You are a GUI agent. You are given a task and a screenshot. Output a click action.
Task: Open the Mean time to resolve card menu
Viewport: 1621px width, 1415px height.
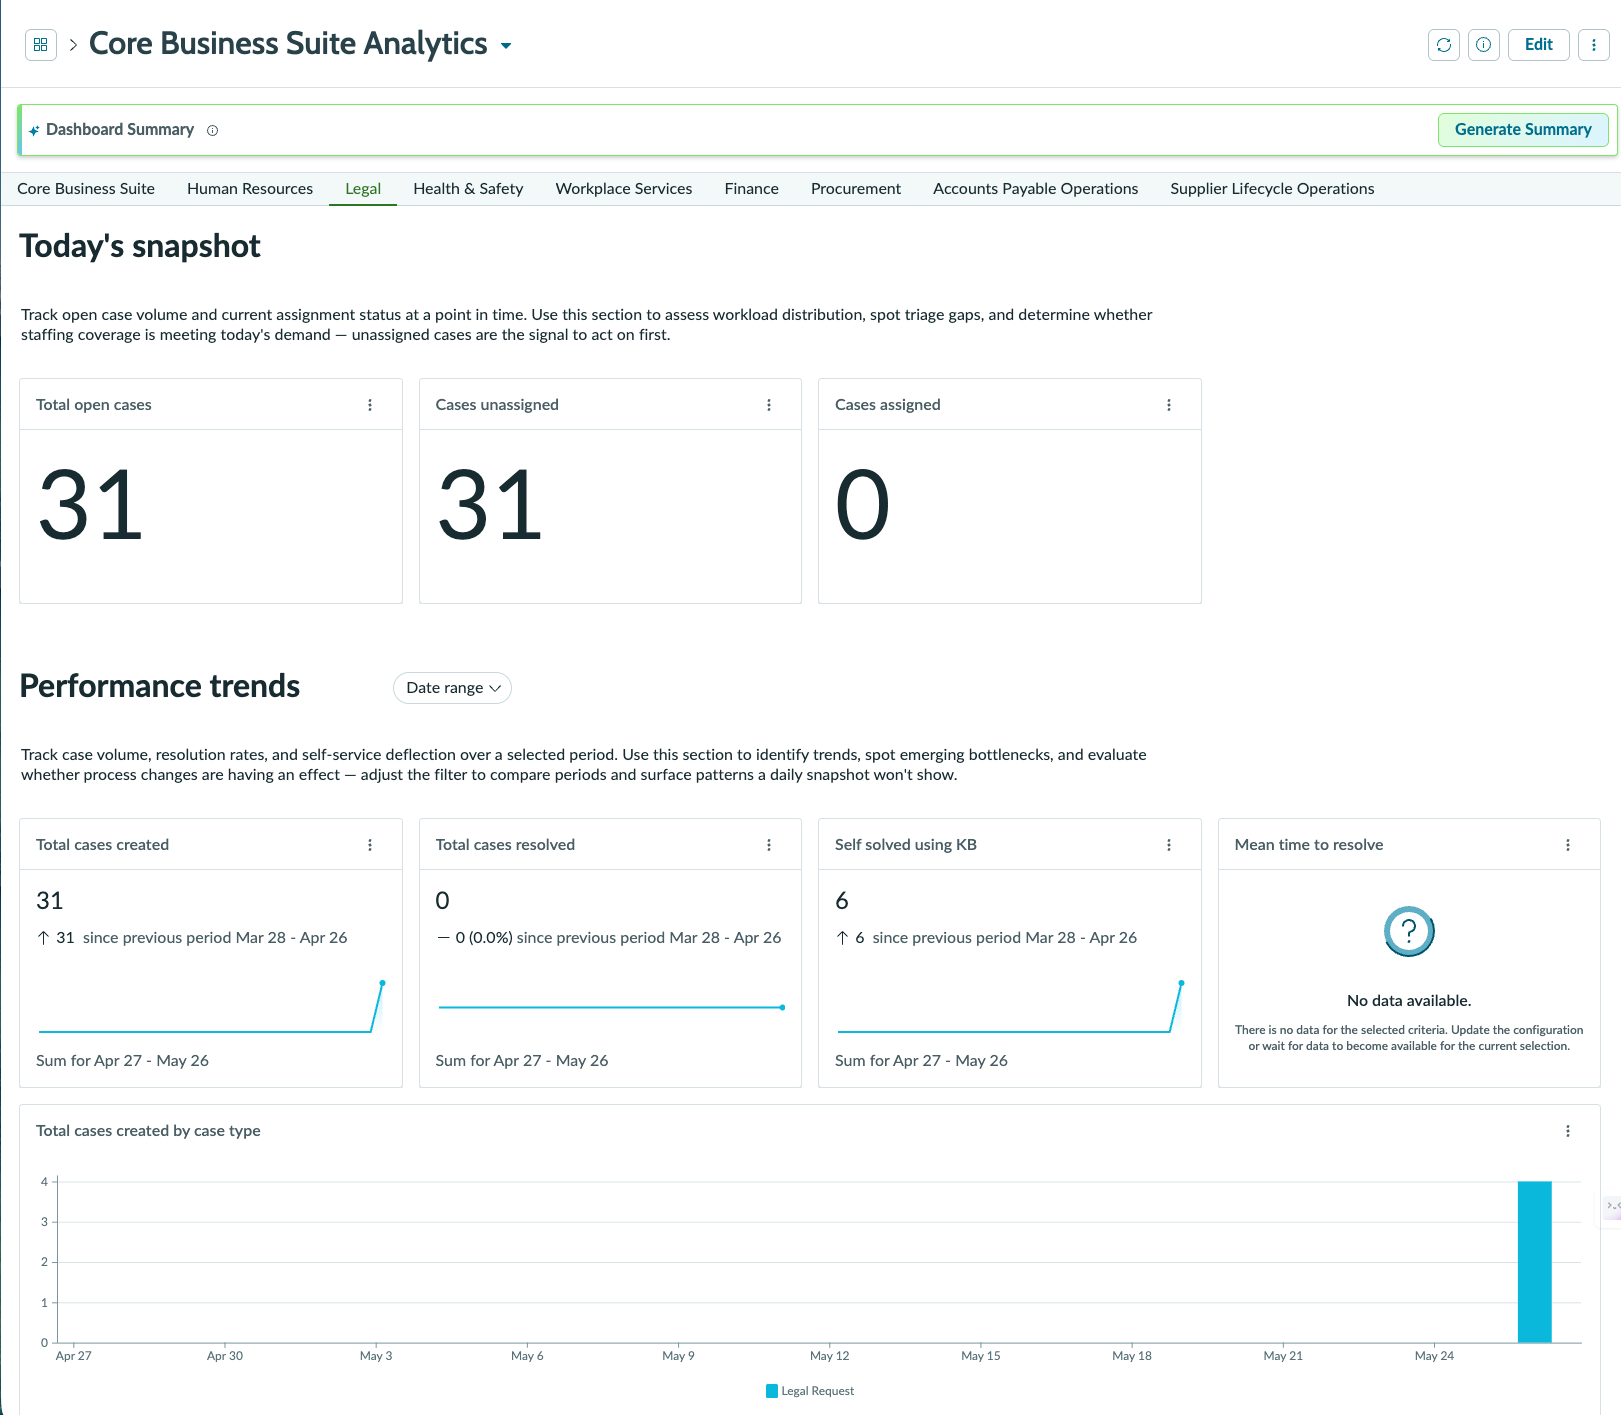tap(1568, 845)
